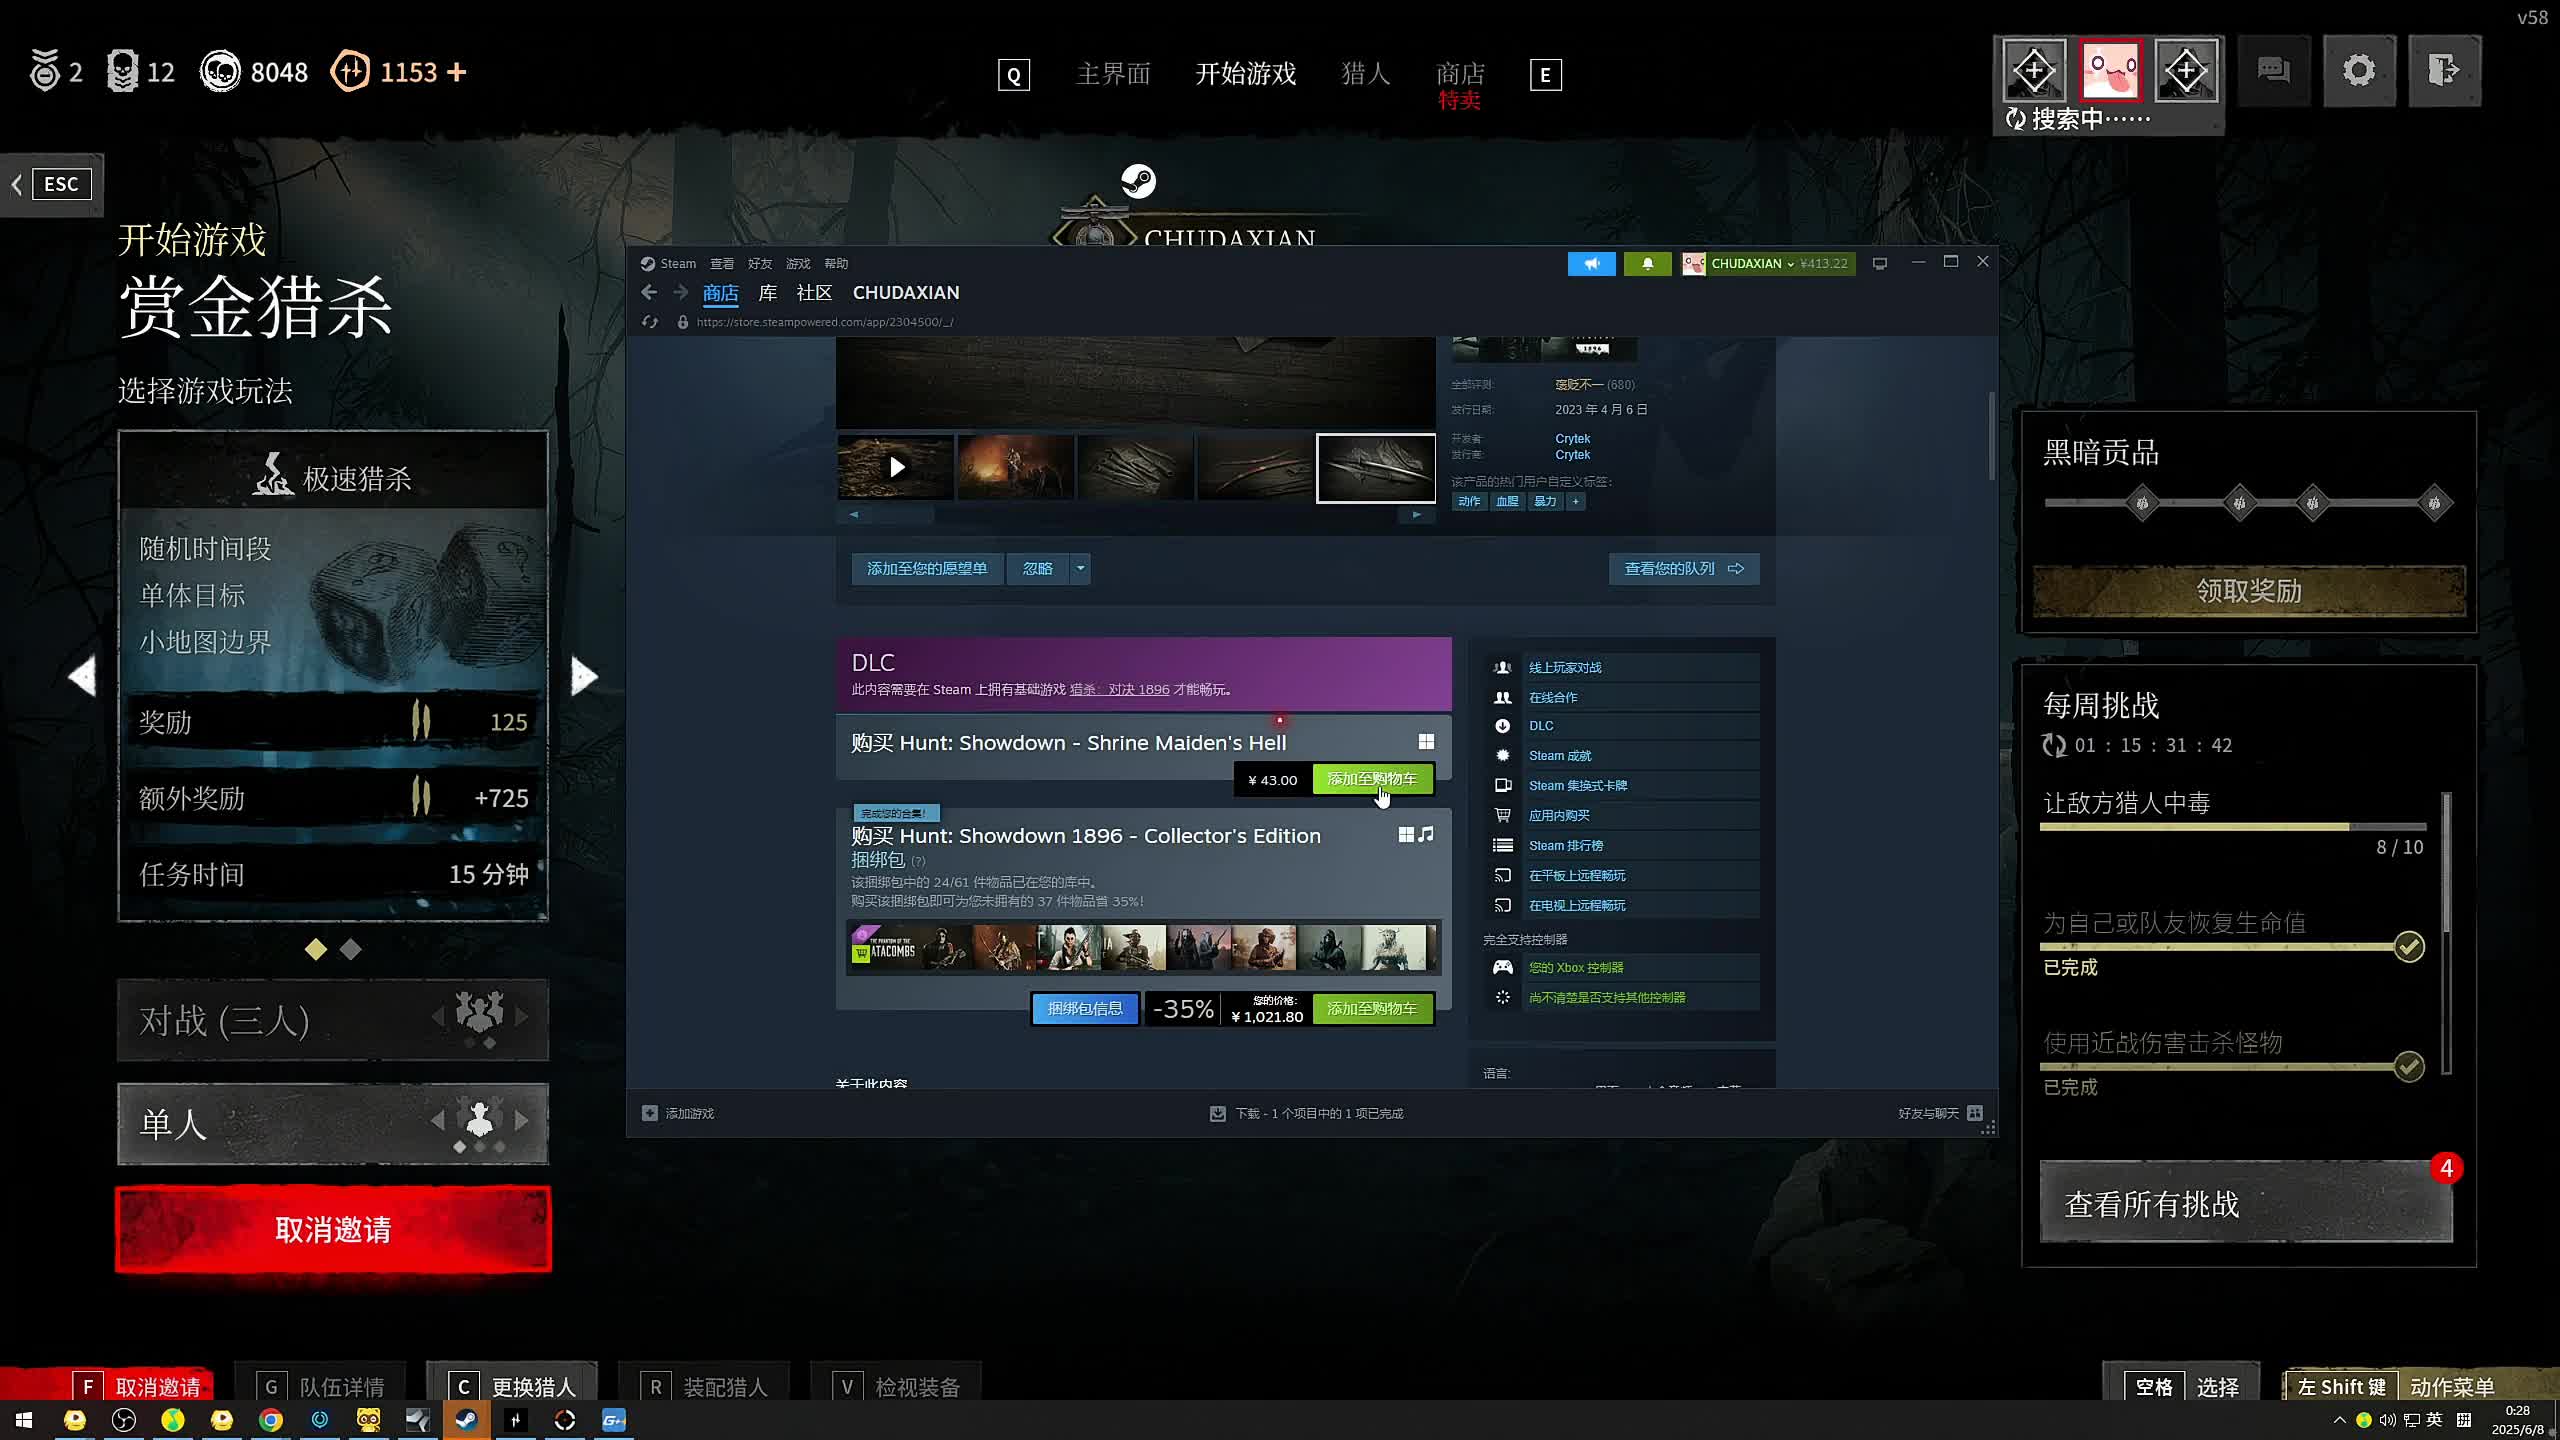Click the Steam store URL field

[x=825, y=322]
